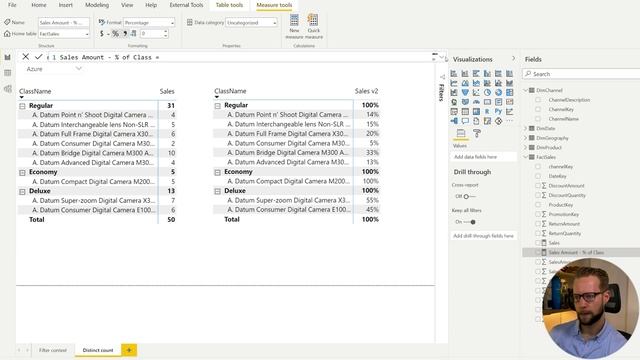Select the ribbon chart visual
The height and width of the screenshot is (360, 640).
[509, 83]
